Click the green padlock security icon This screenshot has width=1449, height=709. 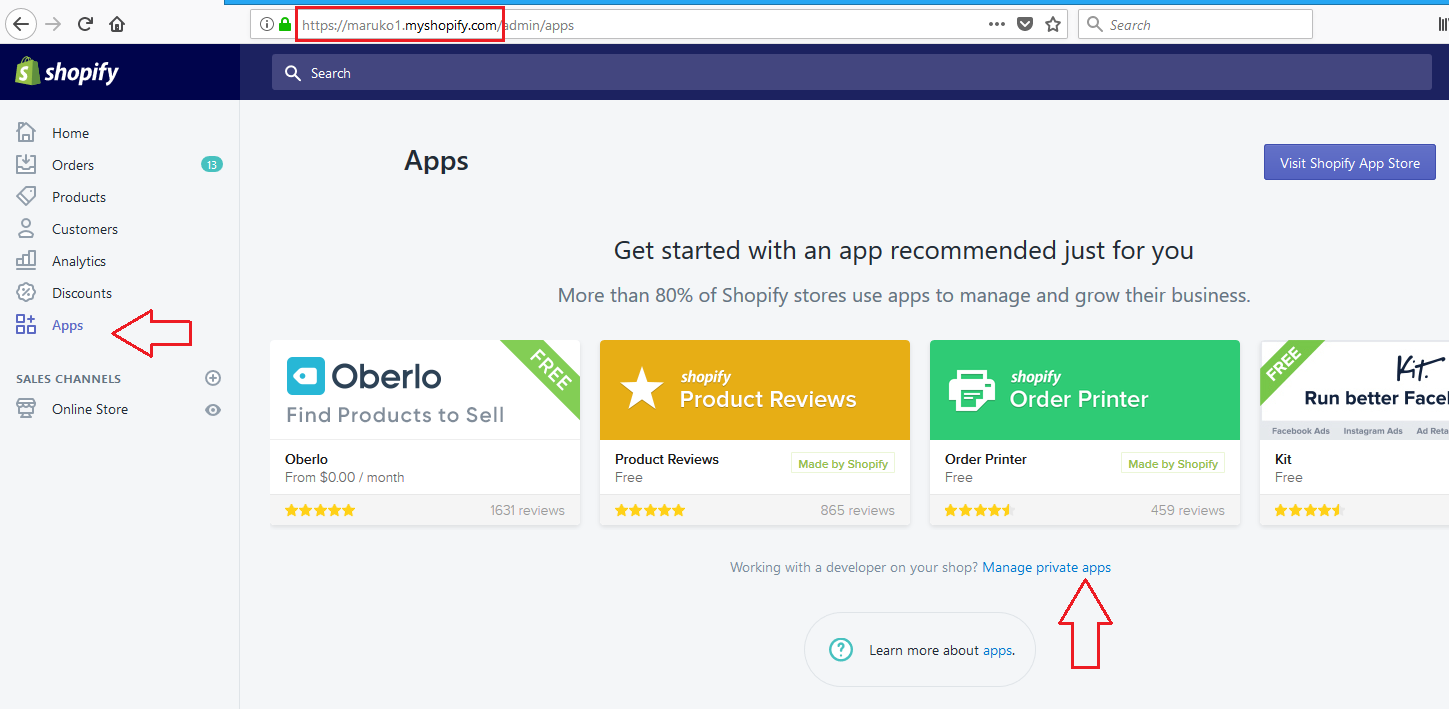tap(285, 24)
